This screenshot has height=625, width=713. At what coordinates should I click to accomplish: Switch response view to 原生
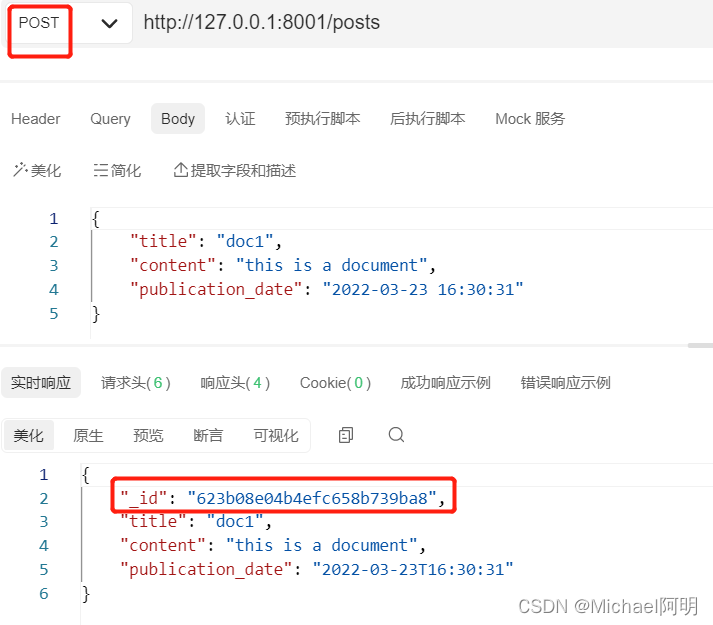pyautogui.click(x=88, y=435)
